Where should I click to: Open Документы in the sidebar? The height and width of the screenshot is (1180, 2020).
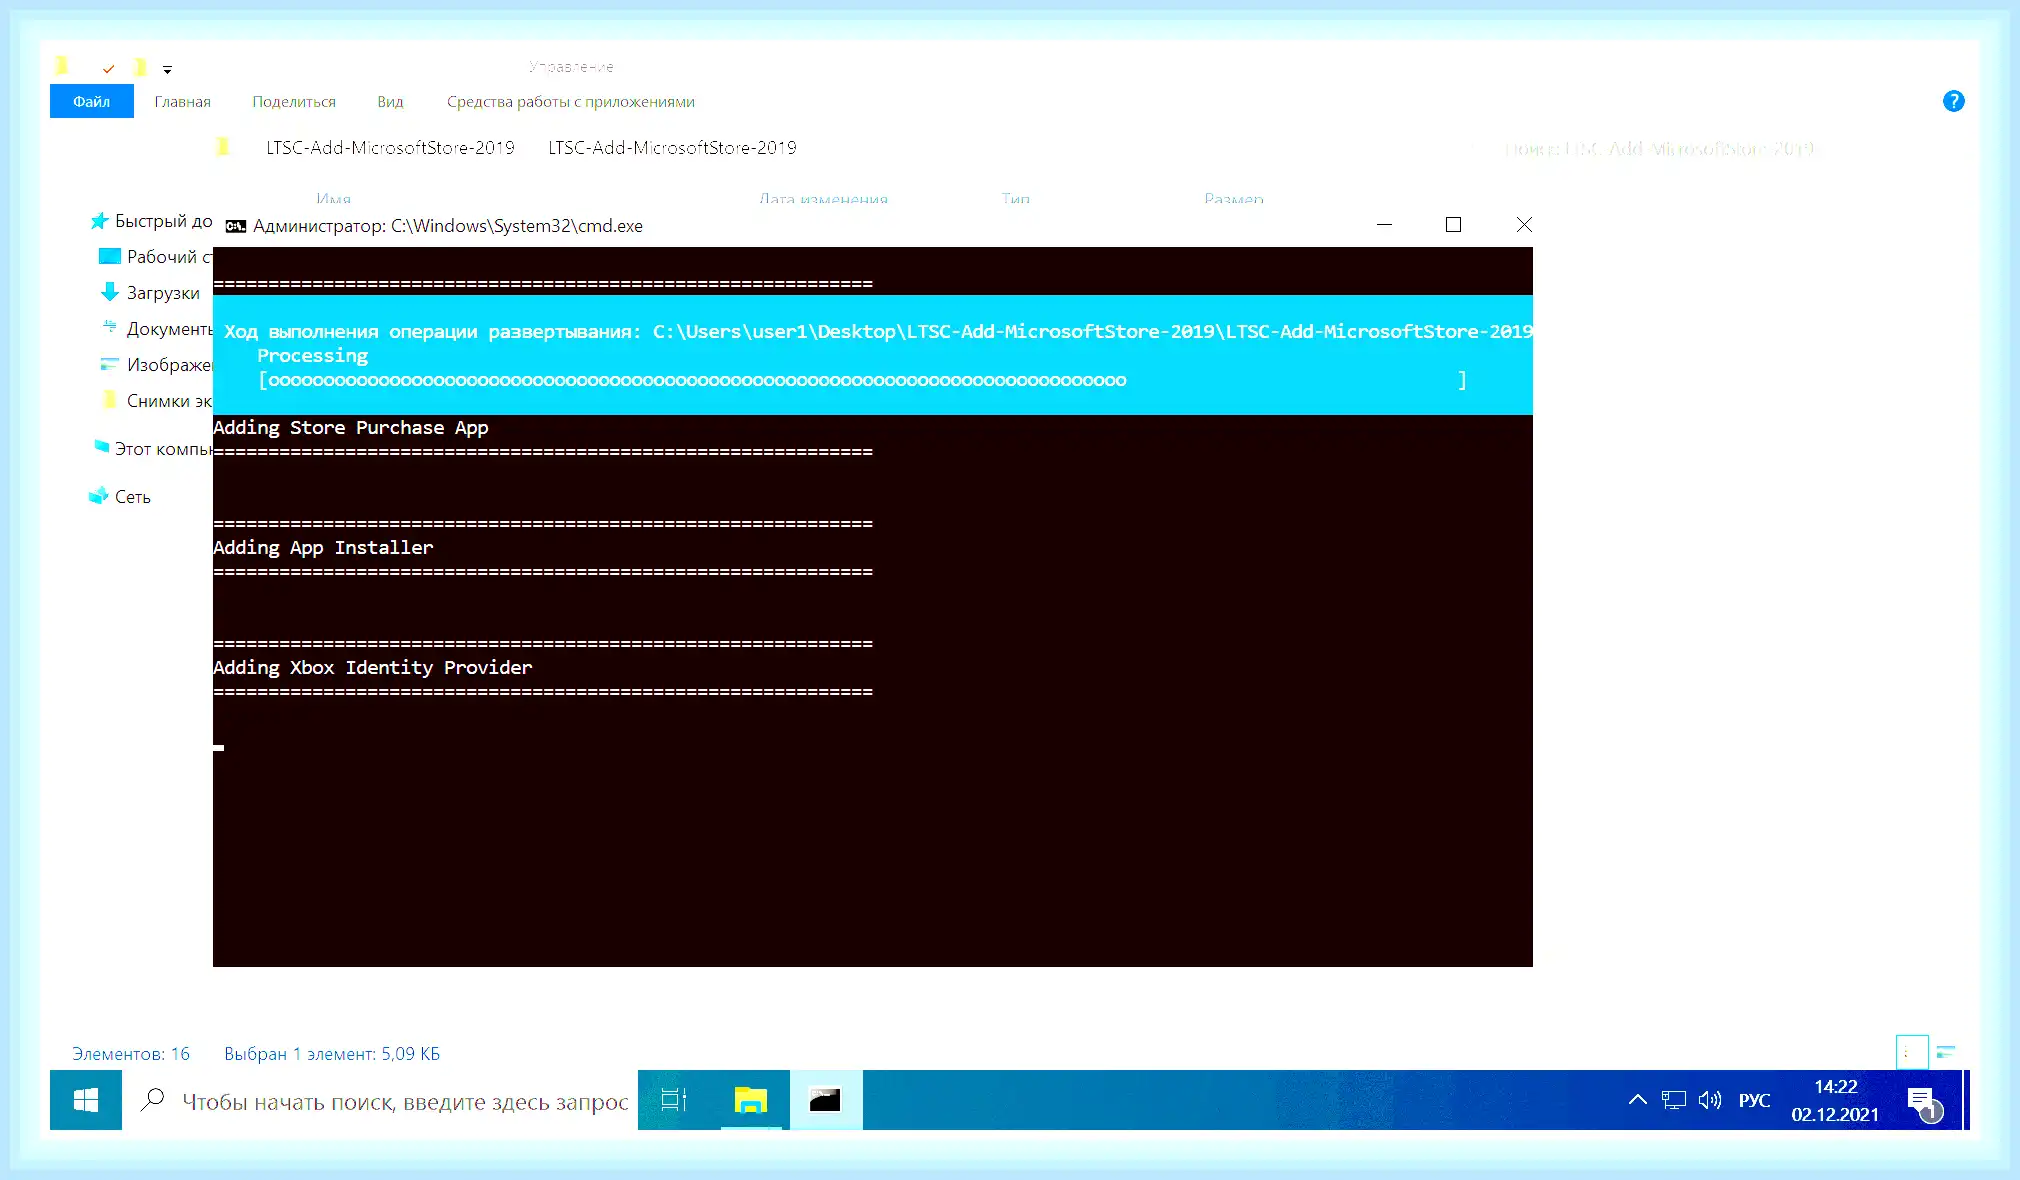pyautogui.click(x=156, y=329)
